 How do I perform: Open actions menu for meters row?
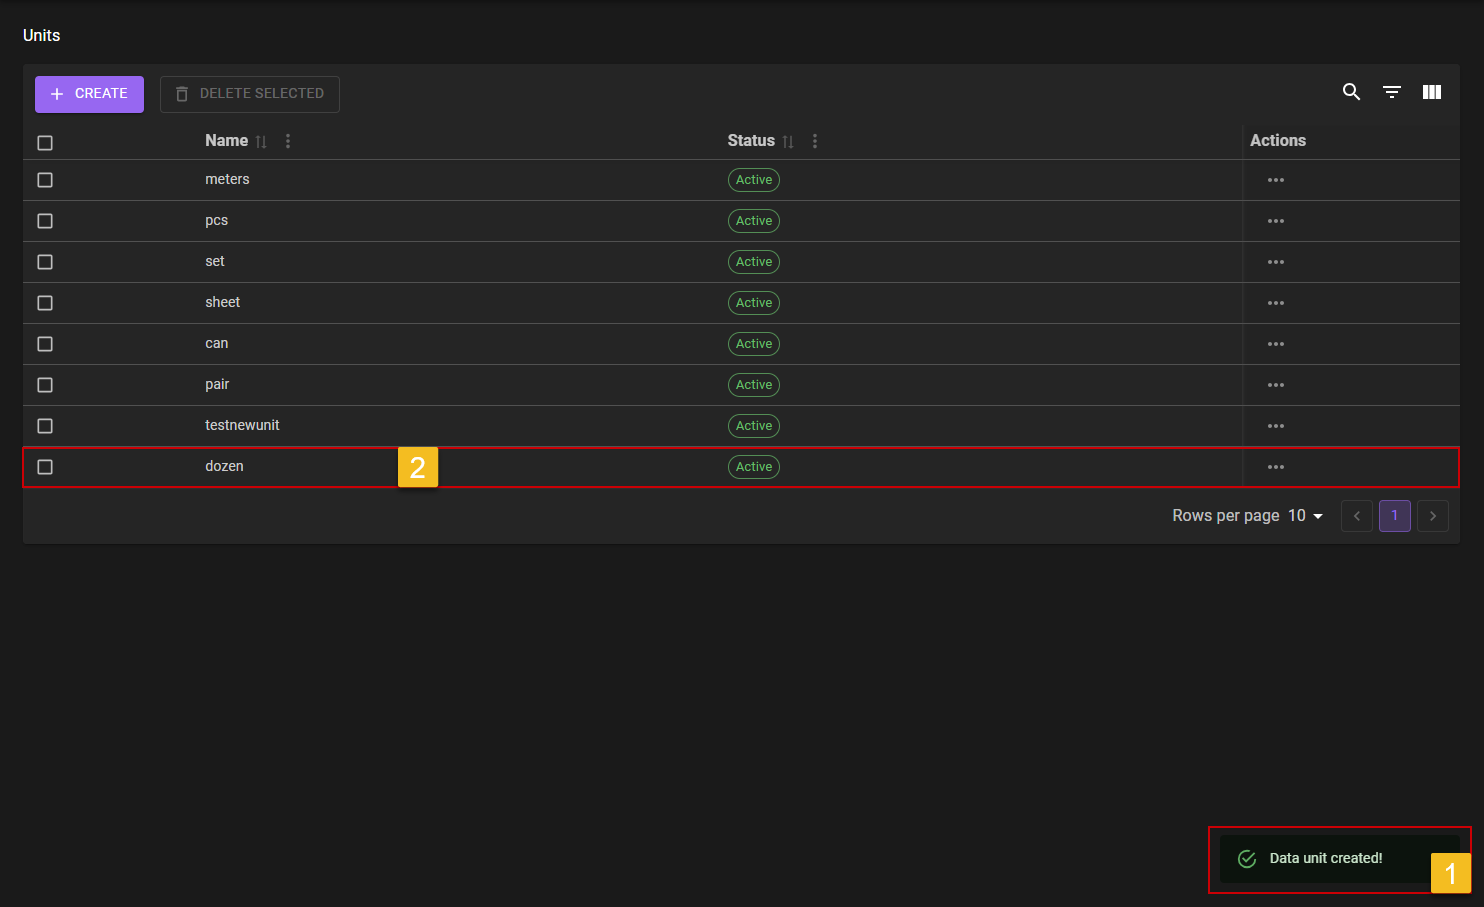pyautogui.click(x=1275, y=180)
